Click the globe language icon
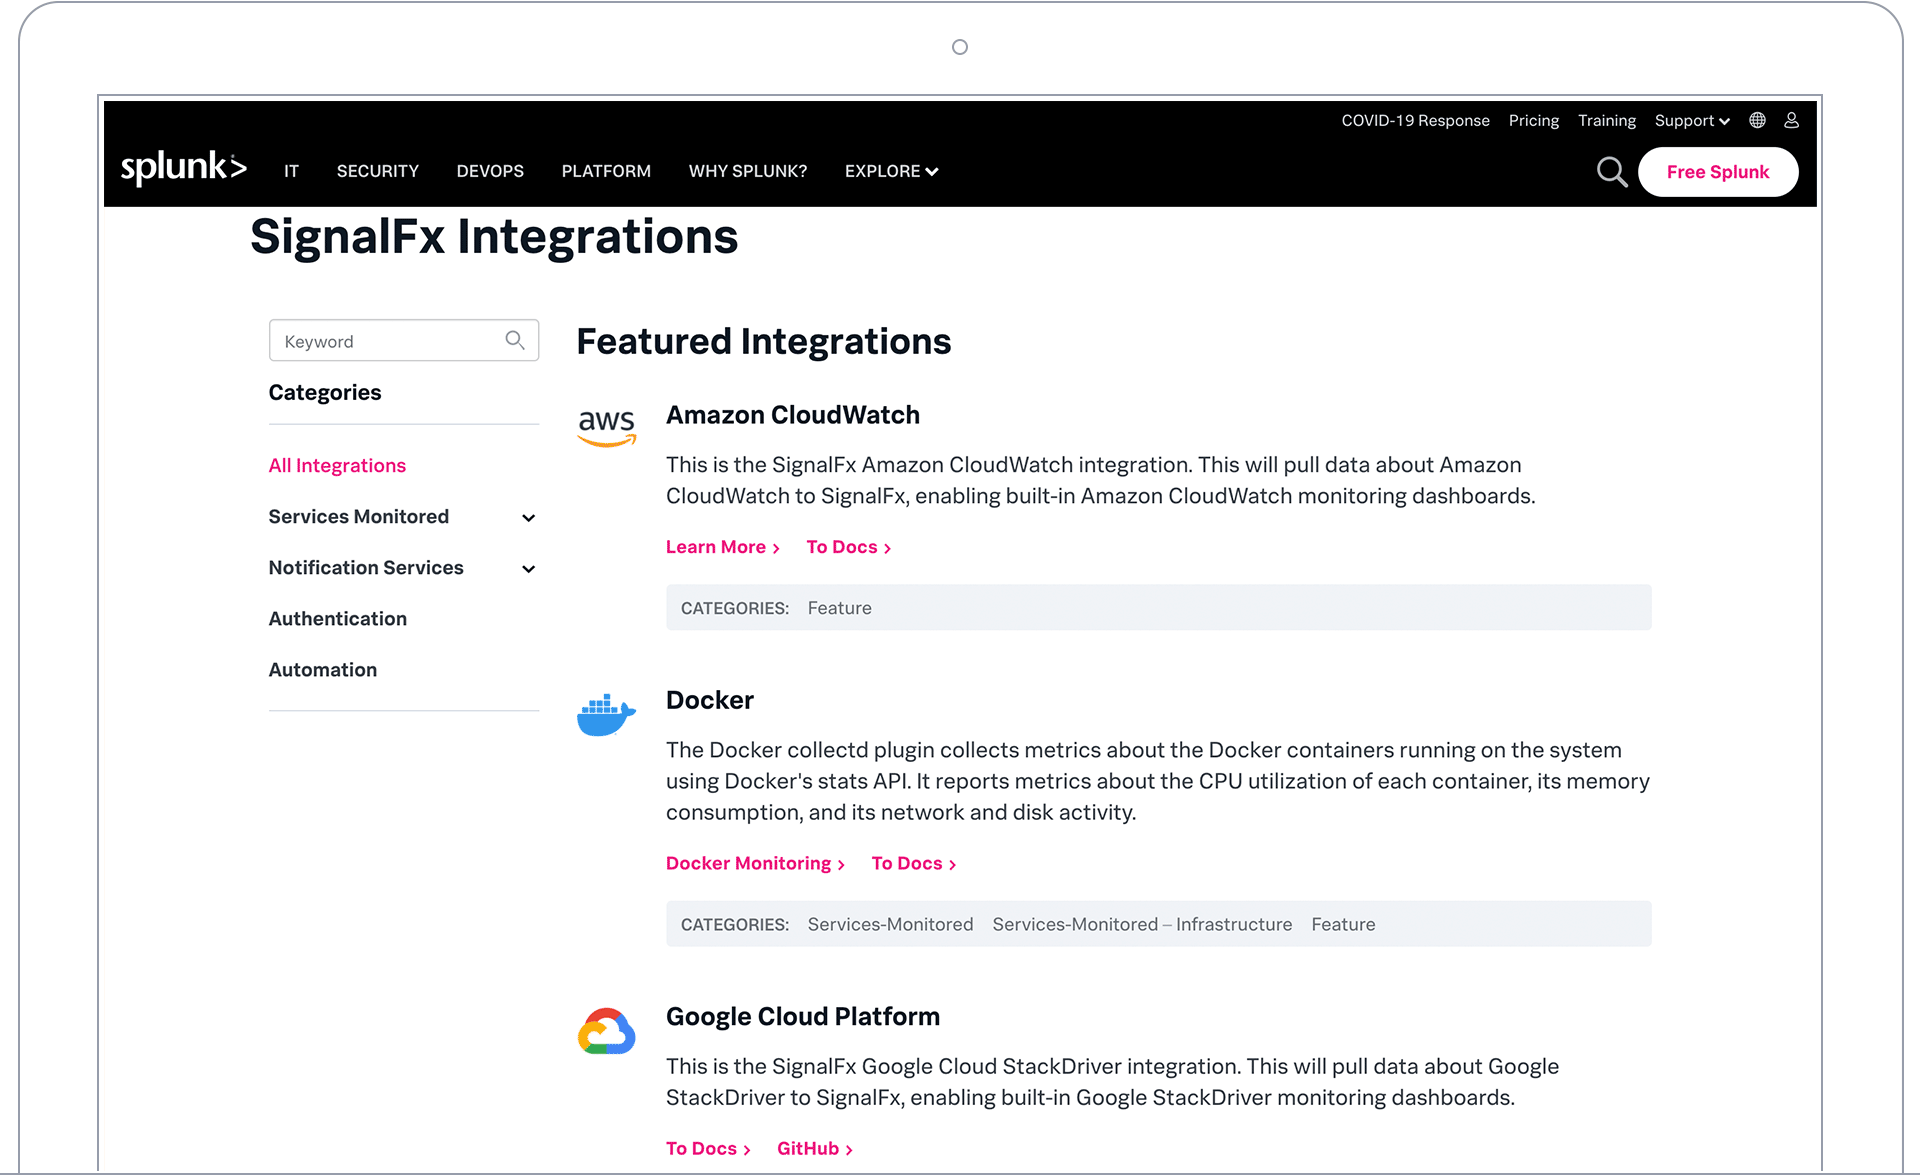 point(1757,120)
